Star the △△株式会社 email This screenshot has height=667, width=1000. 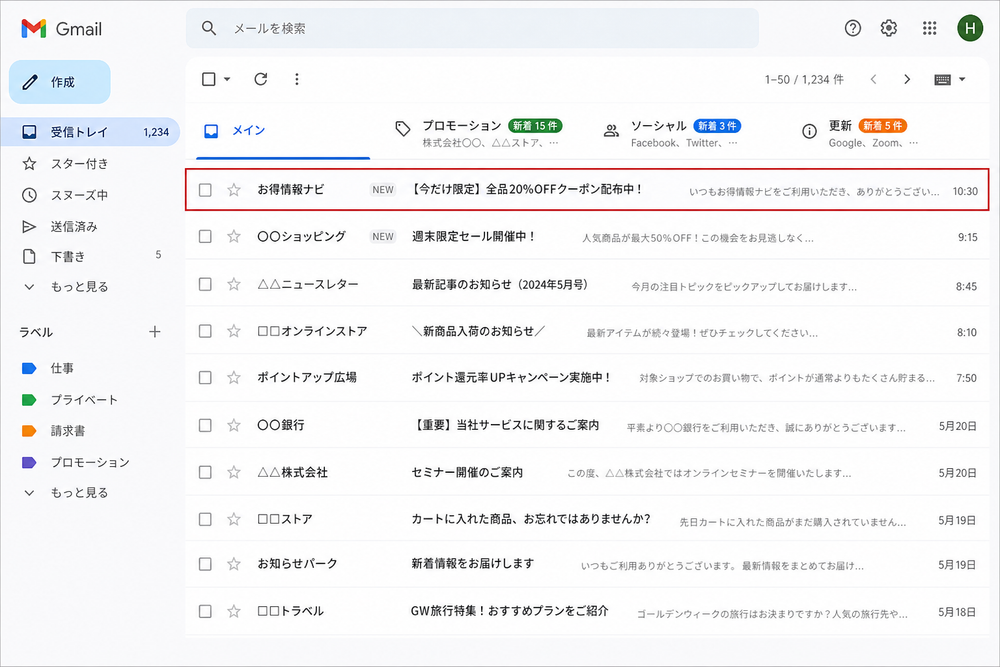(x=234, y=472)
